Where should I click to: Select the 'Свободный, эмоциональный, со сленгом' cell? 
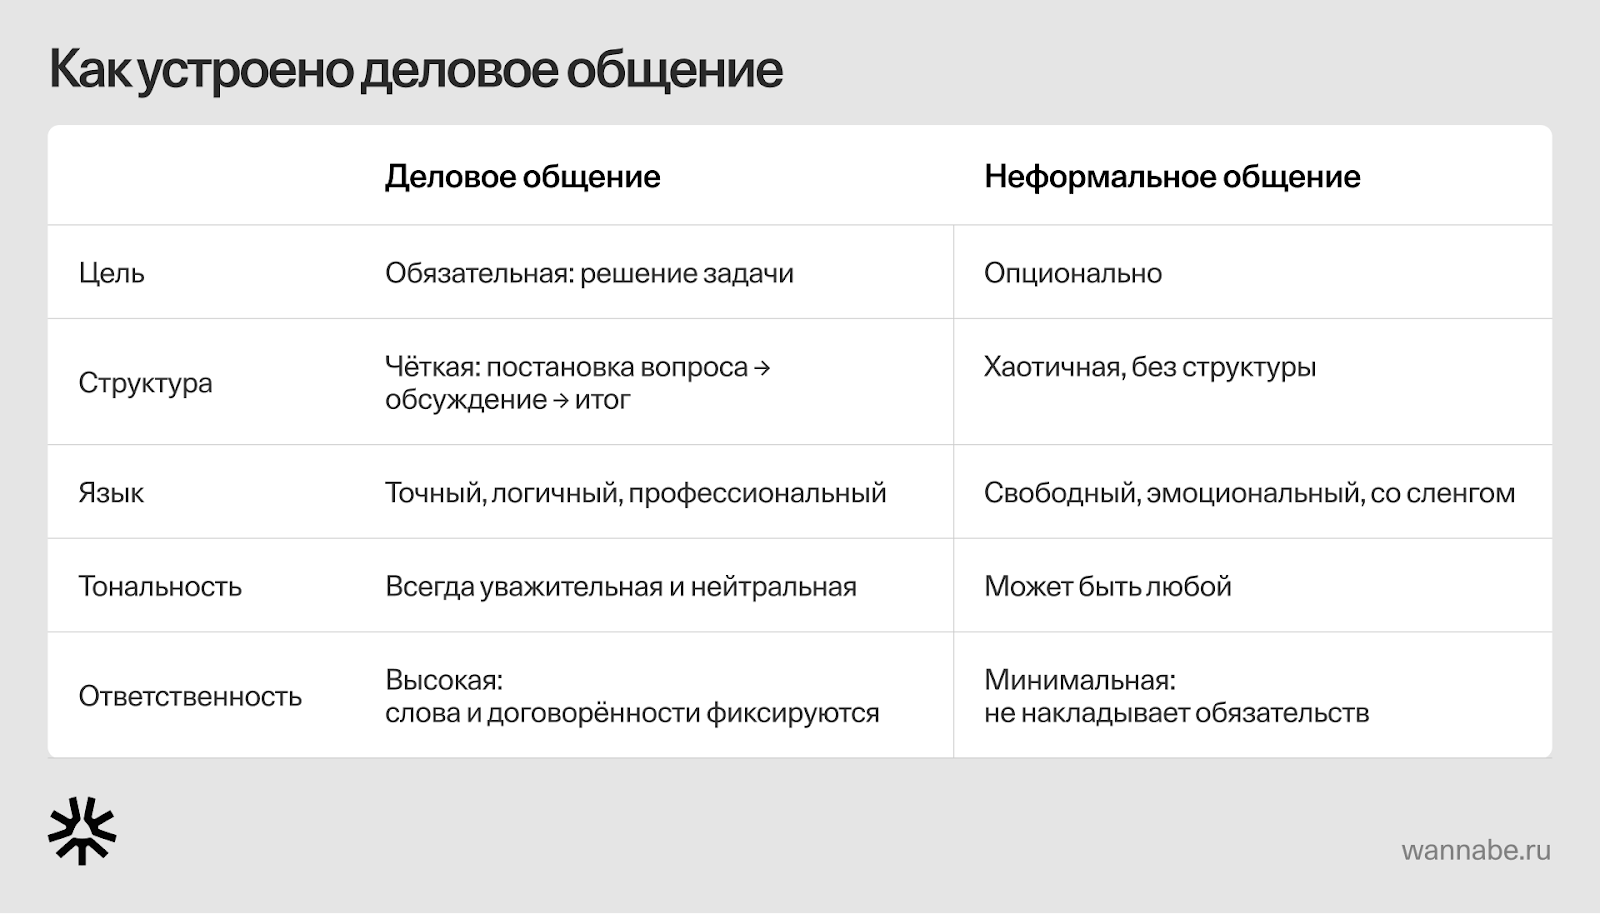pos(1250,493)
